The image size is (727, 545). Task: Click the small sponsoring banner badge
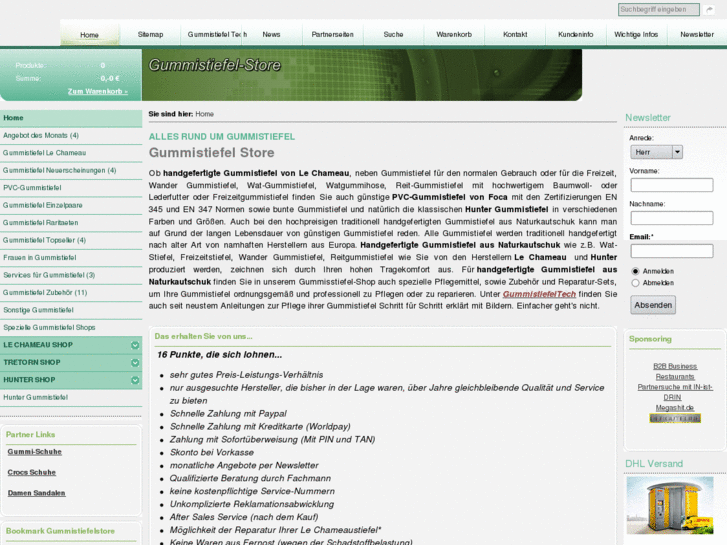675,418
